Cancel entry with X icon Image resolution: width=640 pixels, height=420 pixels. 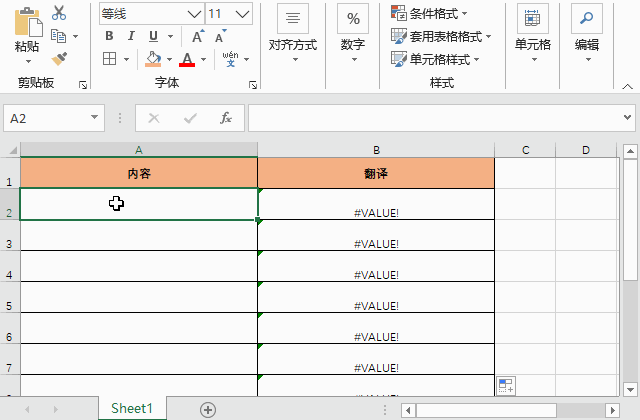pyautogui.click(x=154, y=118)
